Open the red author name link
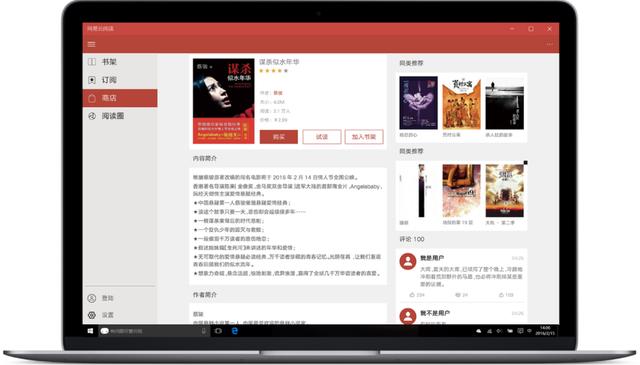Viewport: 640px width, 365px height. coord(278,93)
